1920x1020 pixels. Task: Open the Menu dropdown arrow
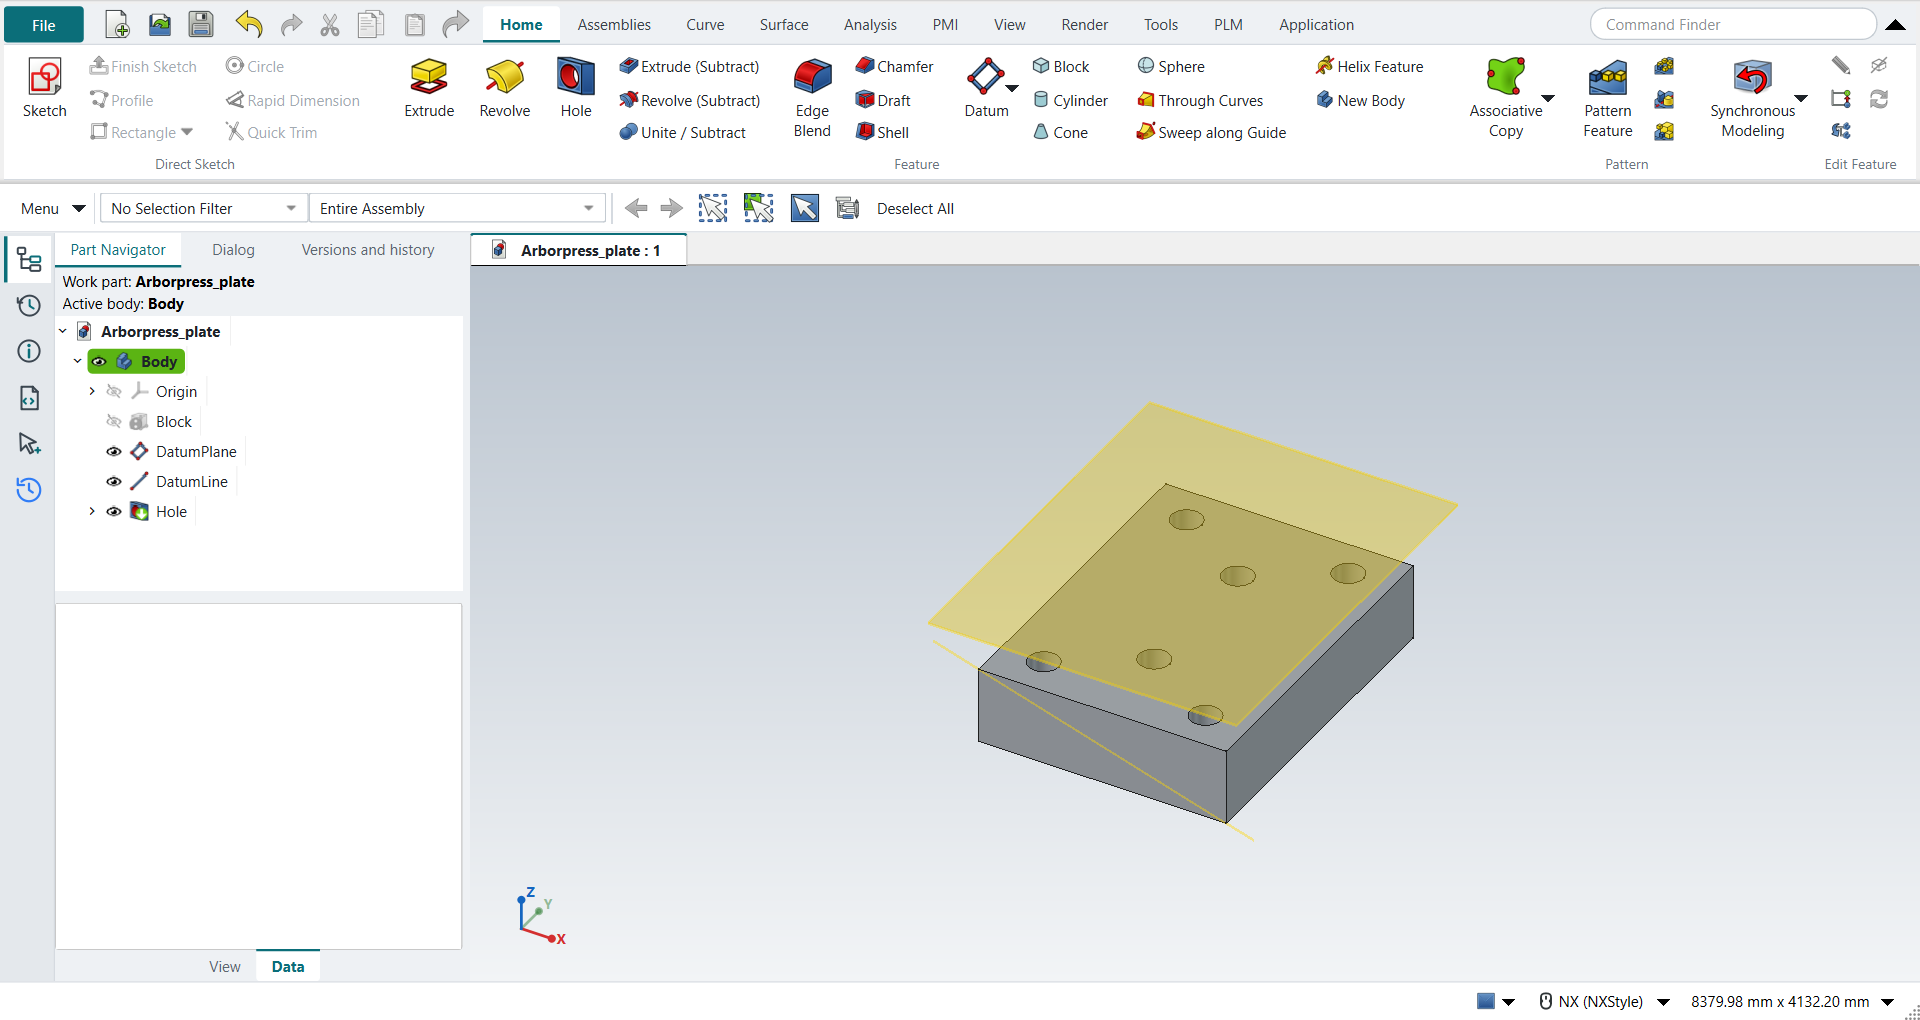[x=79, y=208]
